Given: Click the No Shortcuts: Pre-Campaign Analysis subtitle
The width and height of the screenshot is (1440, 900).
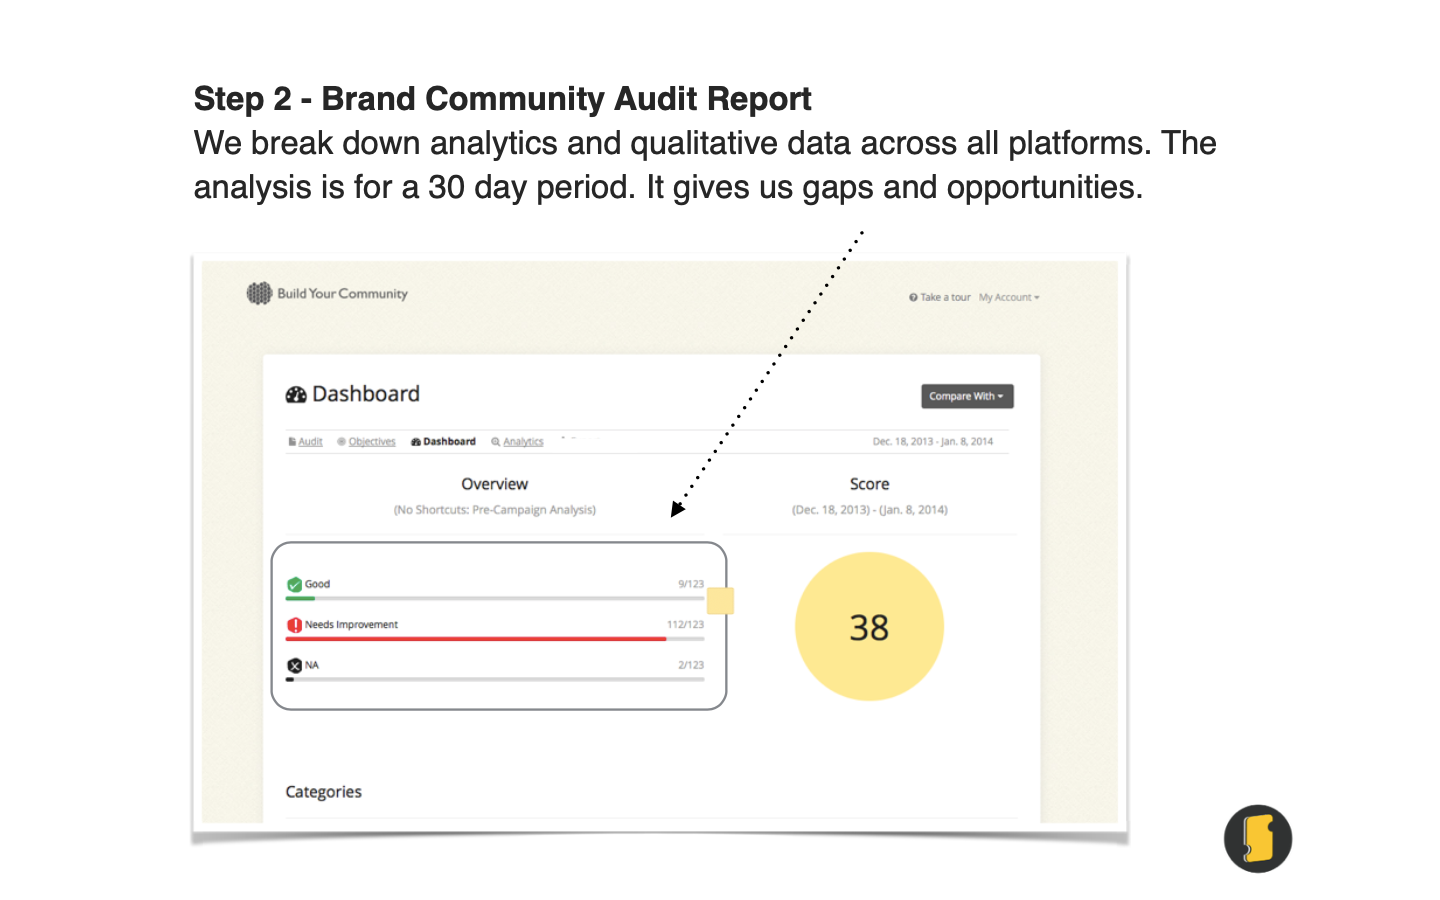Looking at the screenshot, I should [494, 510].
